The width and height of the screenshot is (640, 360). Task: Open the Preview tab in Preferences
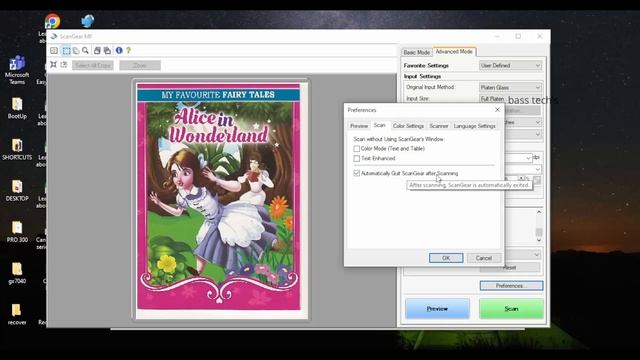tap(359, 126)
